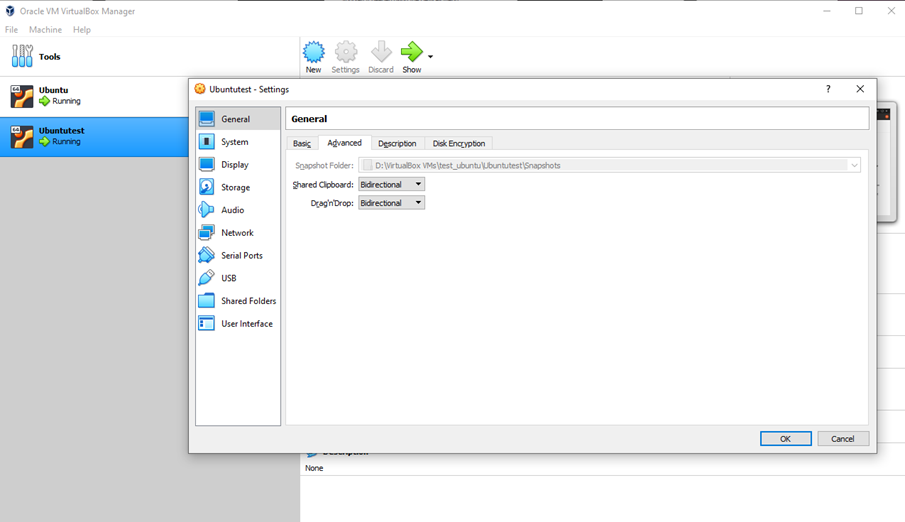The width and height of the screenshot is (905, 522).
Task: Open the User Interface settings category
Action: click(x=238, y=323)
